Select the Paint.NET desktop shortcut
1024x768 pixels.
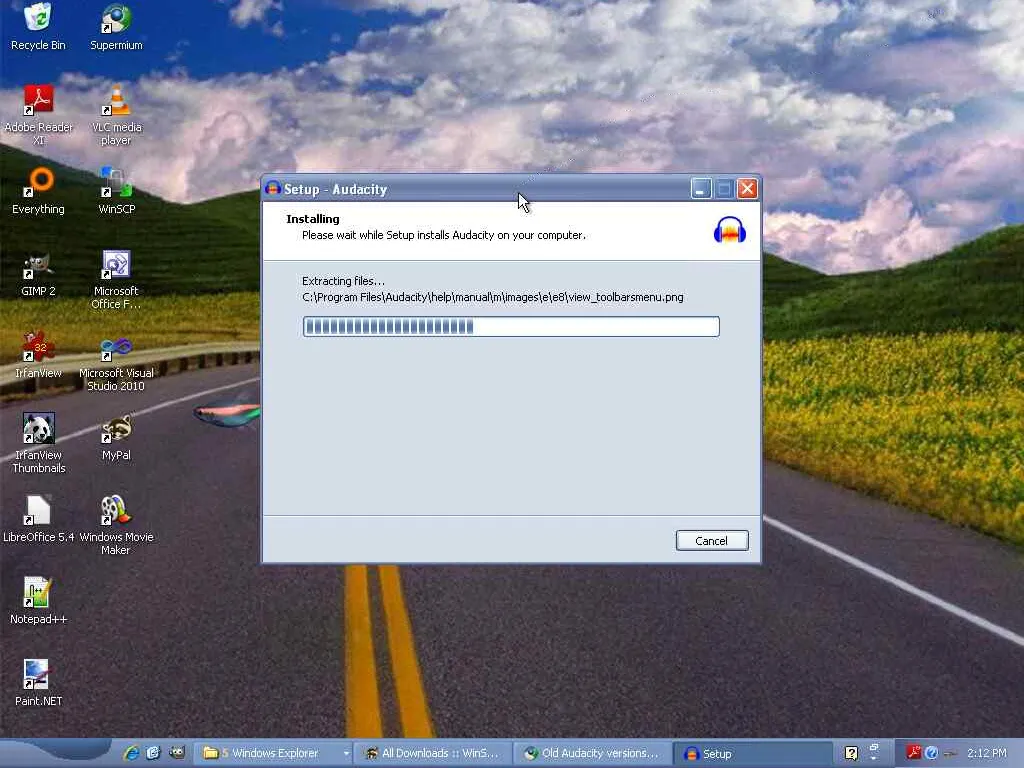(38, 684)
